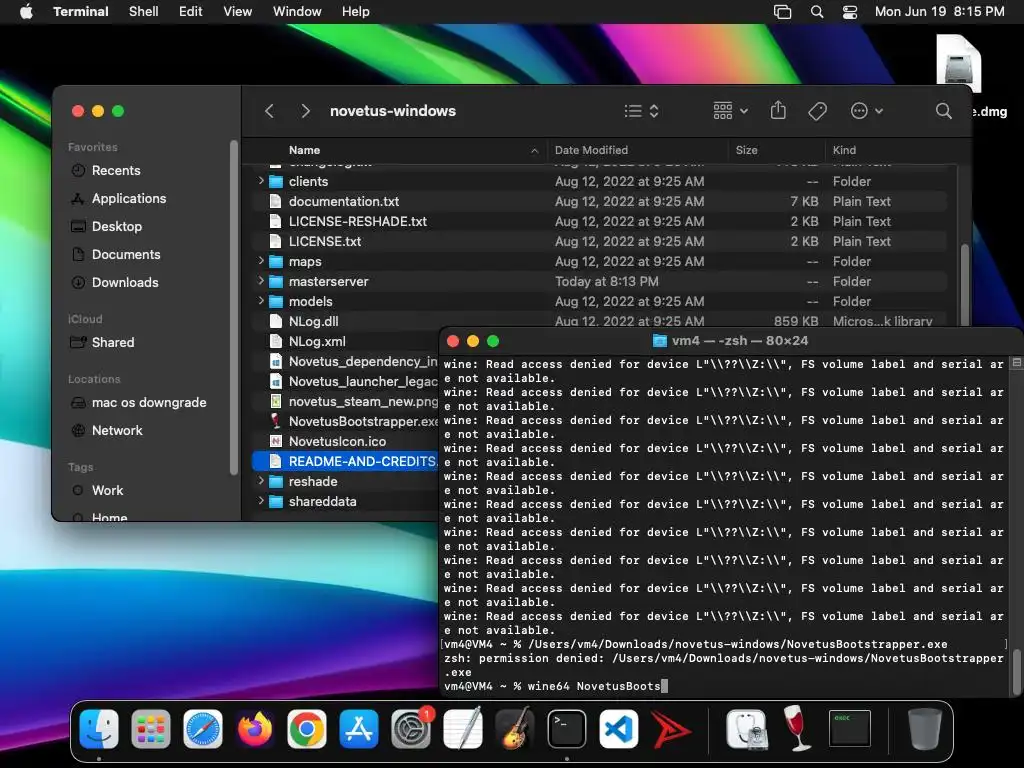Viewport: 1024px width, 768px height.
Task: Open Recents in Finder sidebar
Action: [x=115, y=170]
